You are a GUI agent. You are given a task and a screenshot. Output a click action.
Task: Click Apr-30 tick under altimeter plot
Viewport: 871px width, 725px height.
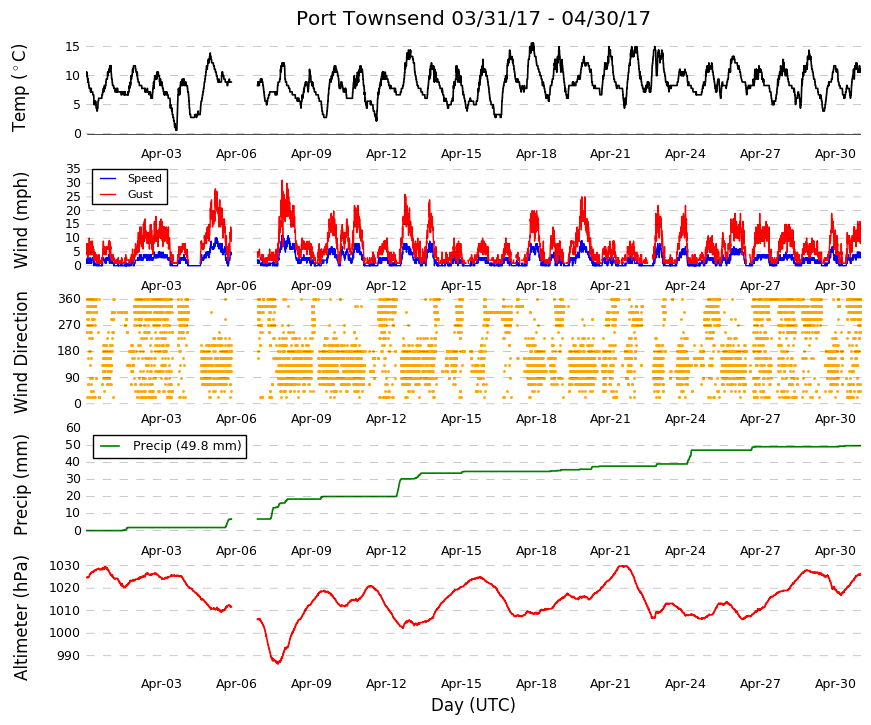tap(835, 684)
